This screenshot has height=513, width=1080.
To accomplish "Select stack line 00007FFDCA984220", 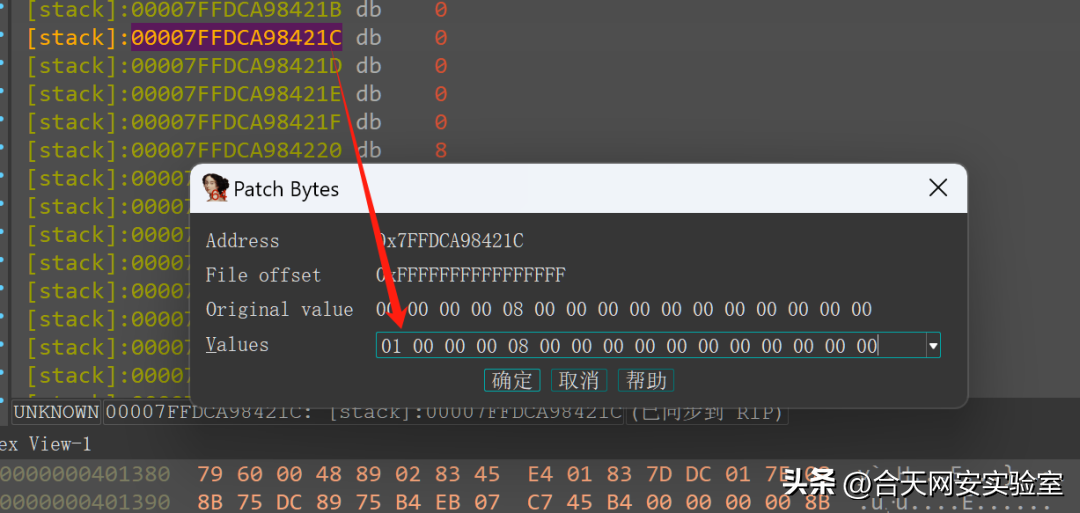I will tap(236, 150).
